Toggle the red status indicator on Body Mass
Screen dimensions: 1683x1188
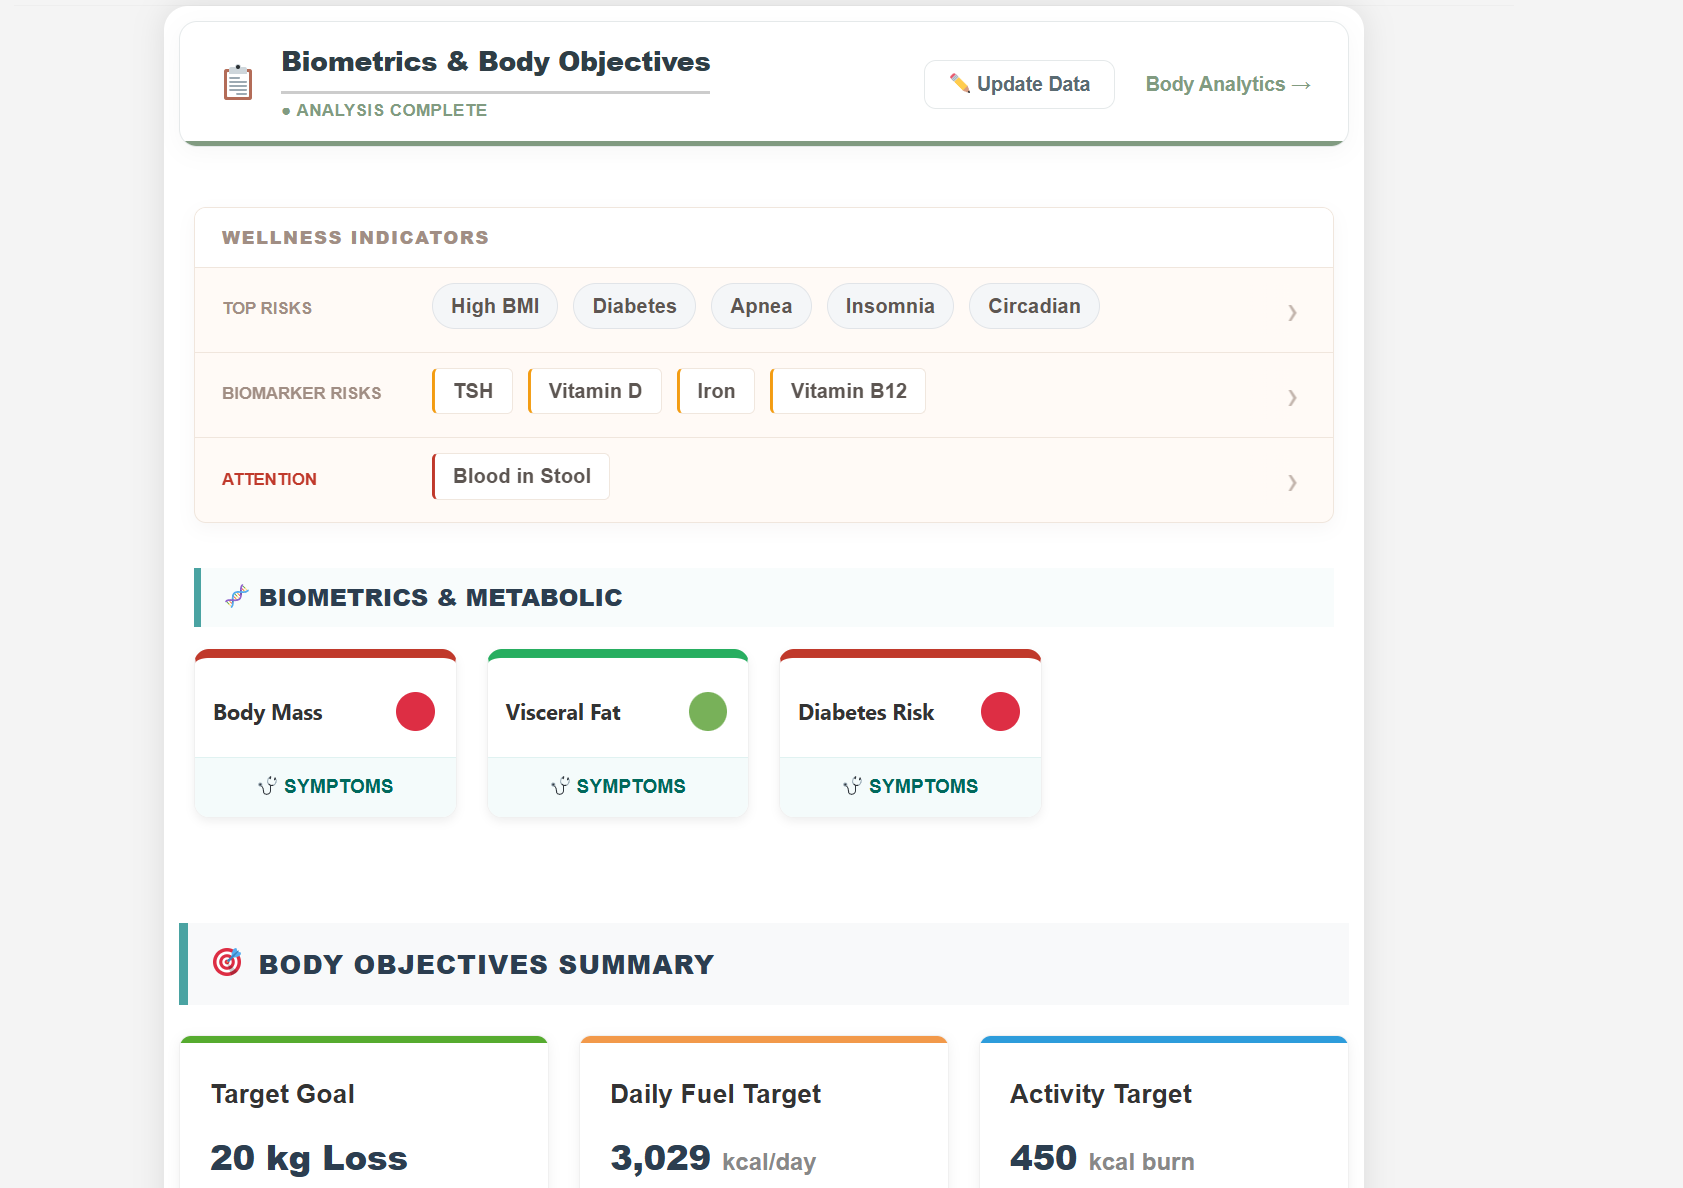[417, 711]
